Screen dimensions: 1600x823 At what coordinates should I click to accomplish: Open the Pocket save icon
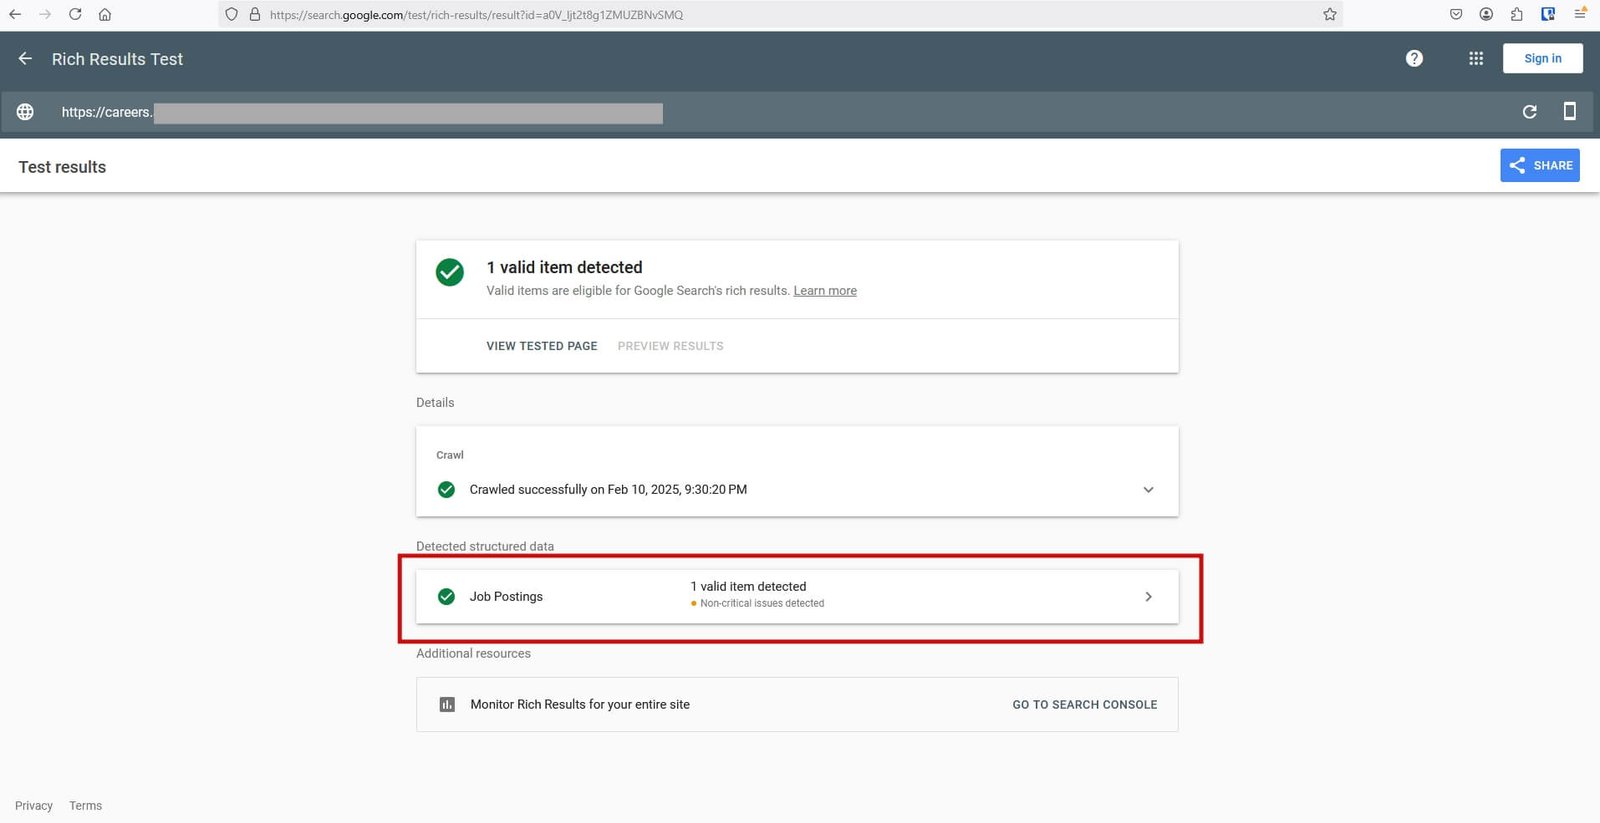pos(1456,14)
